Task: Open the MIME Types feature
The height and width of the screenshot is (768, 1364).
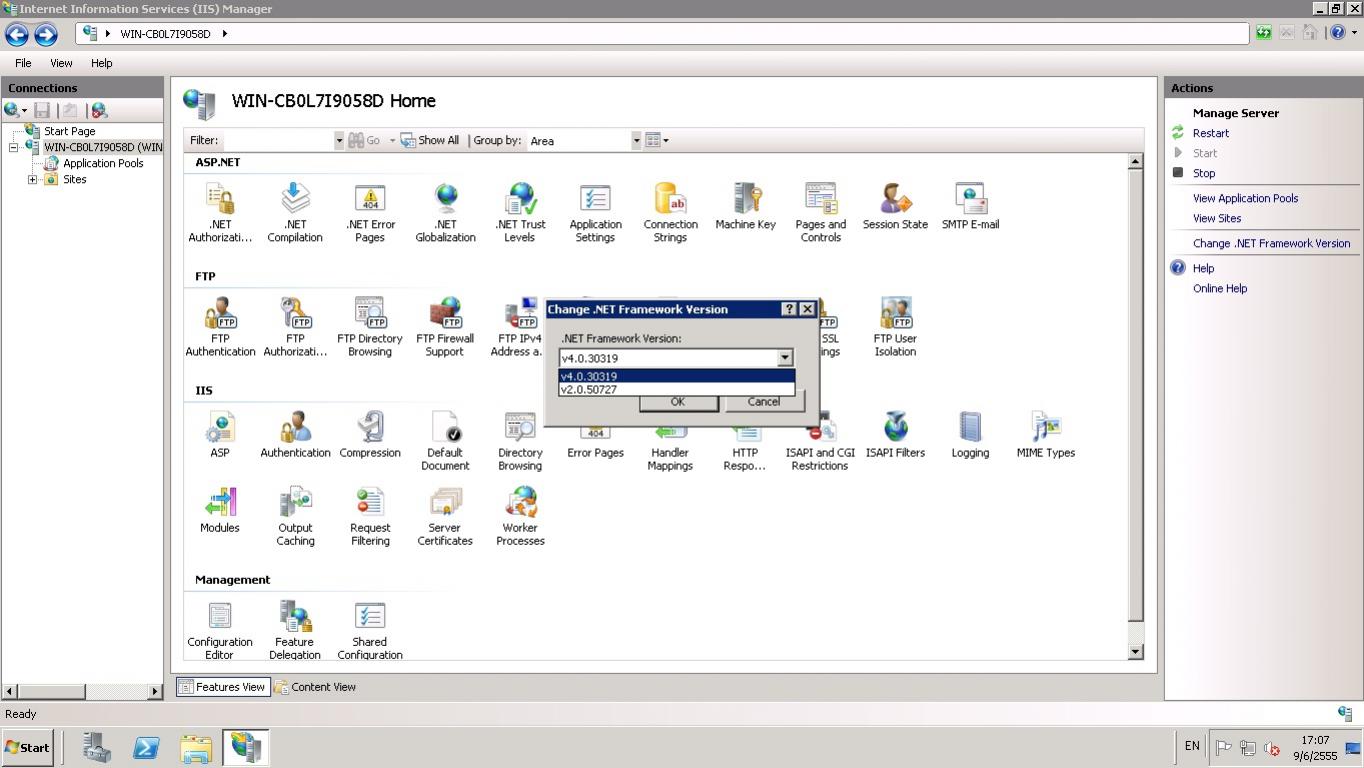Action: pyautogui.click(x=1045, y=437)
